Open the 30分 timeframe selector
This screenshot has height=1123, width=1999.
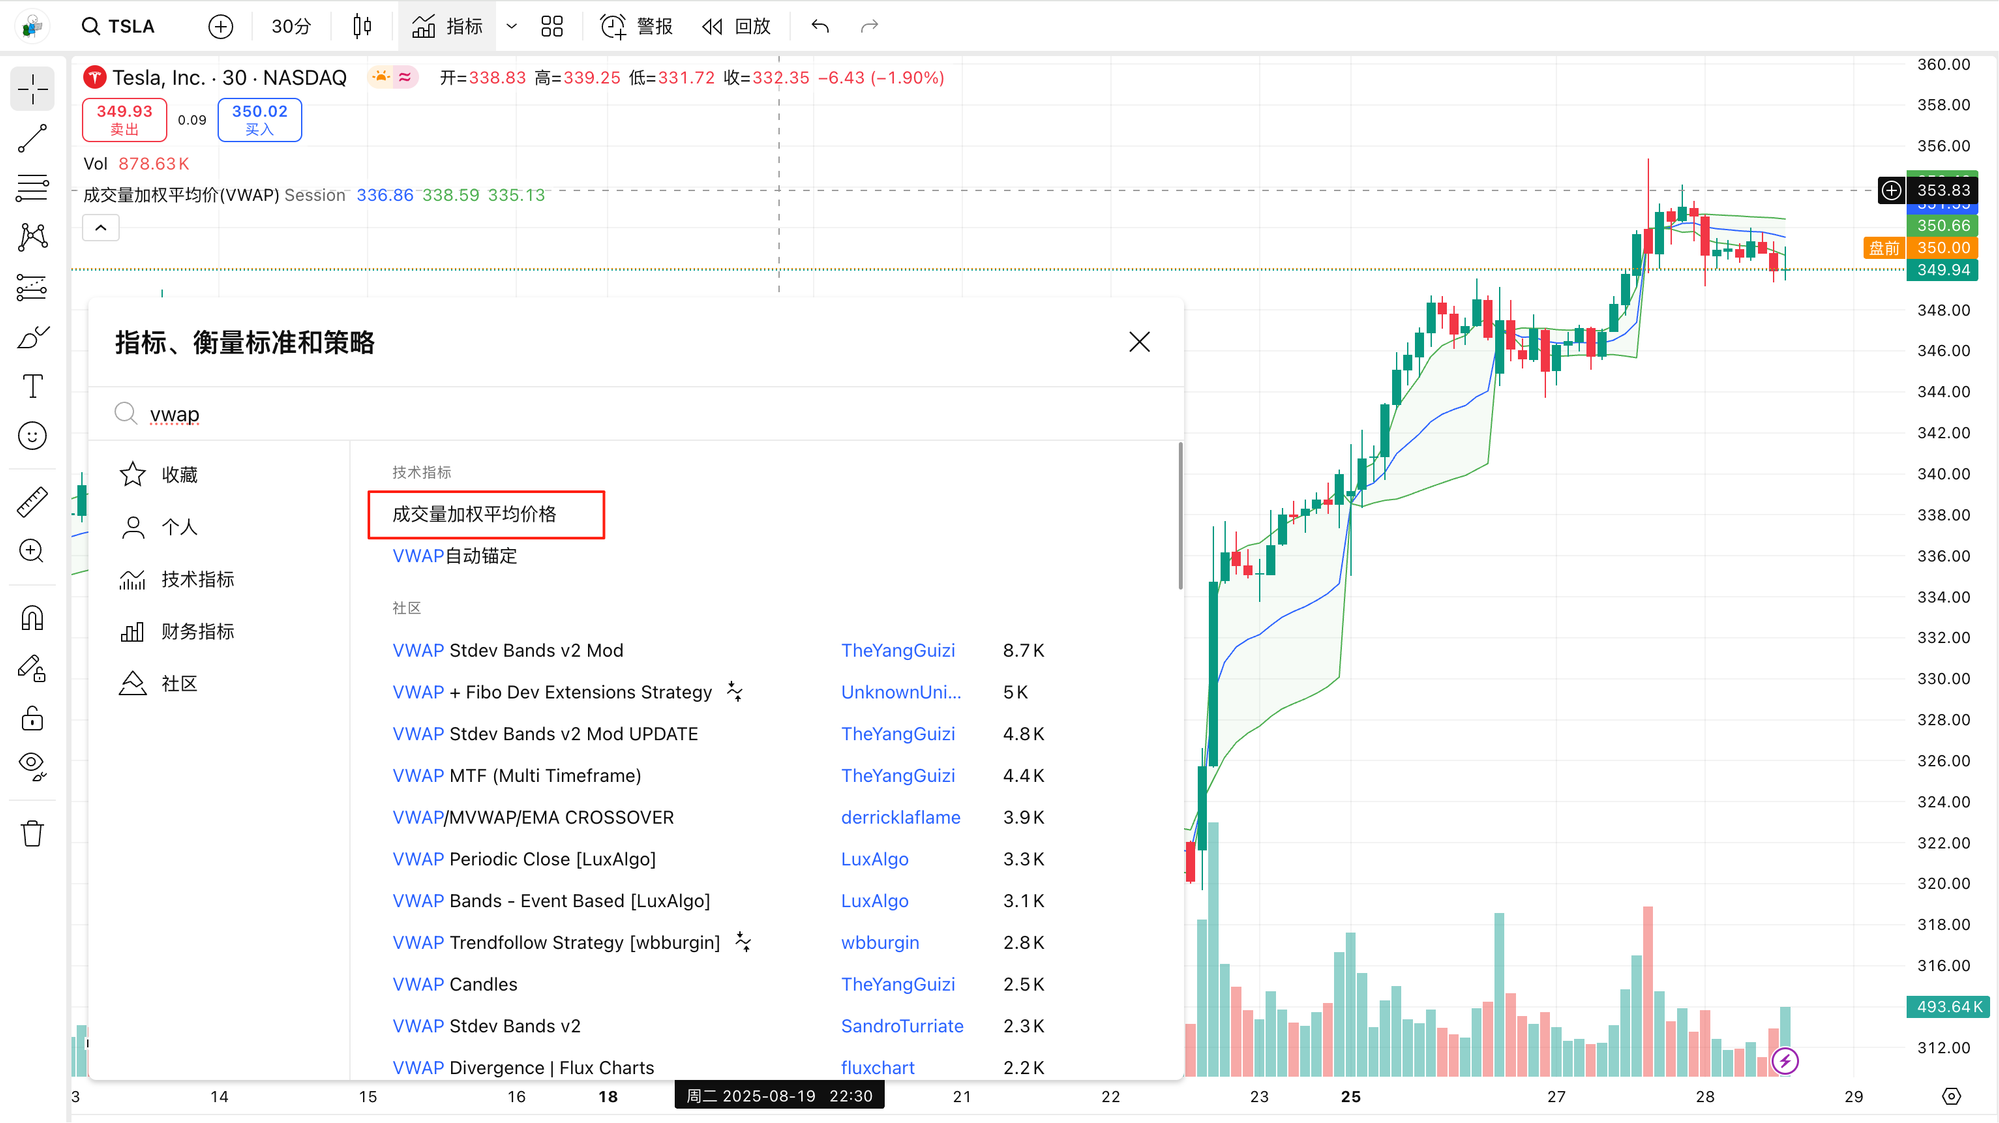point(291,26)
